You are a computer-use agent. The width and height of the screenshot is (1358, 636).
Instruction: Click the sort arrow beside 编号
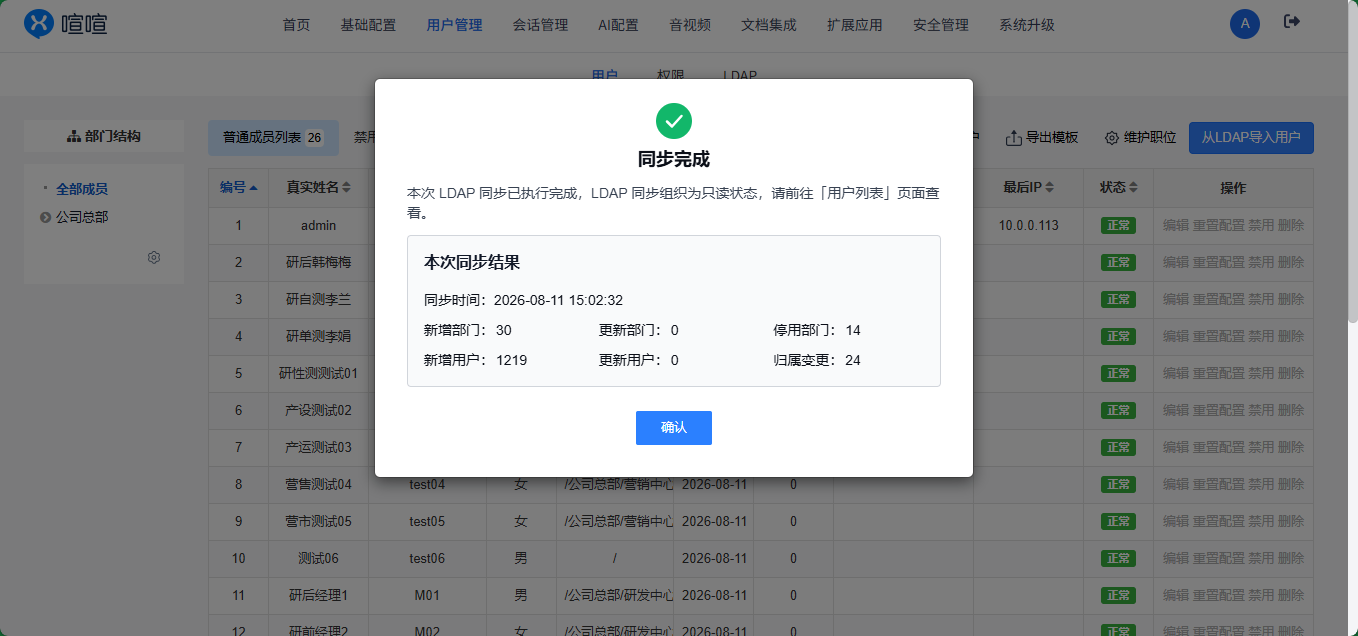coord(254,188)
